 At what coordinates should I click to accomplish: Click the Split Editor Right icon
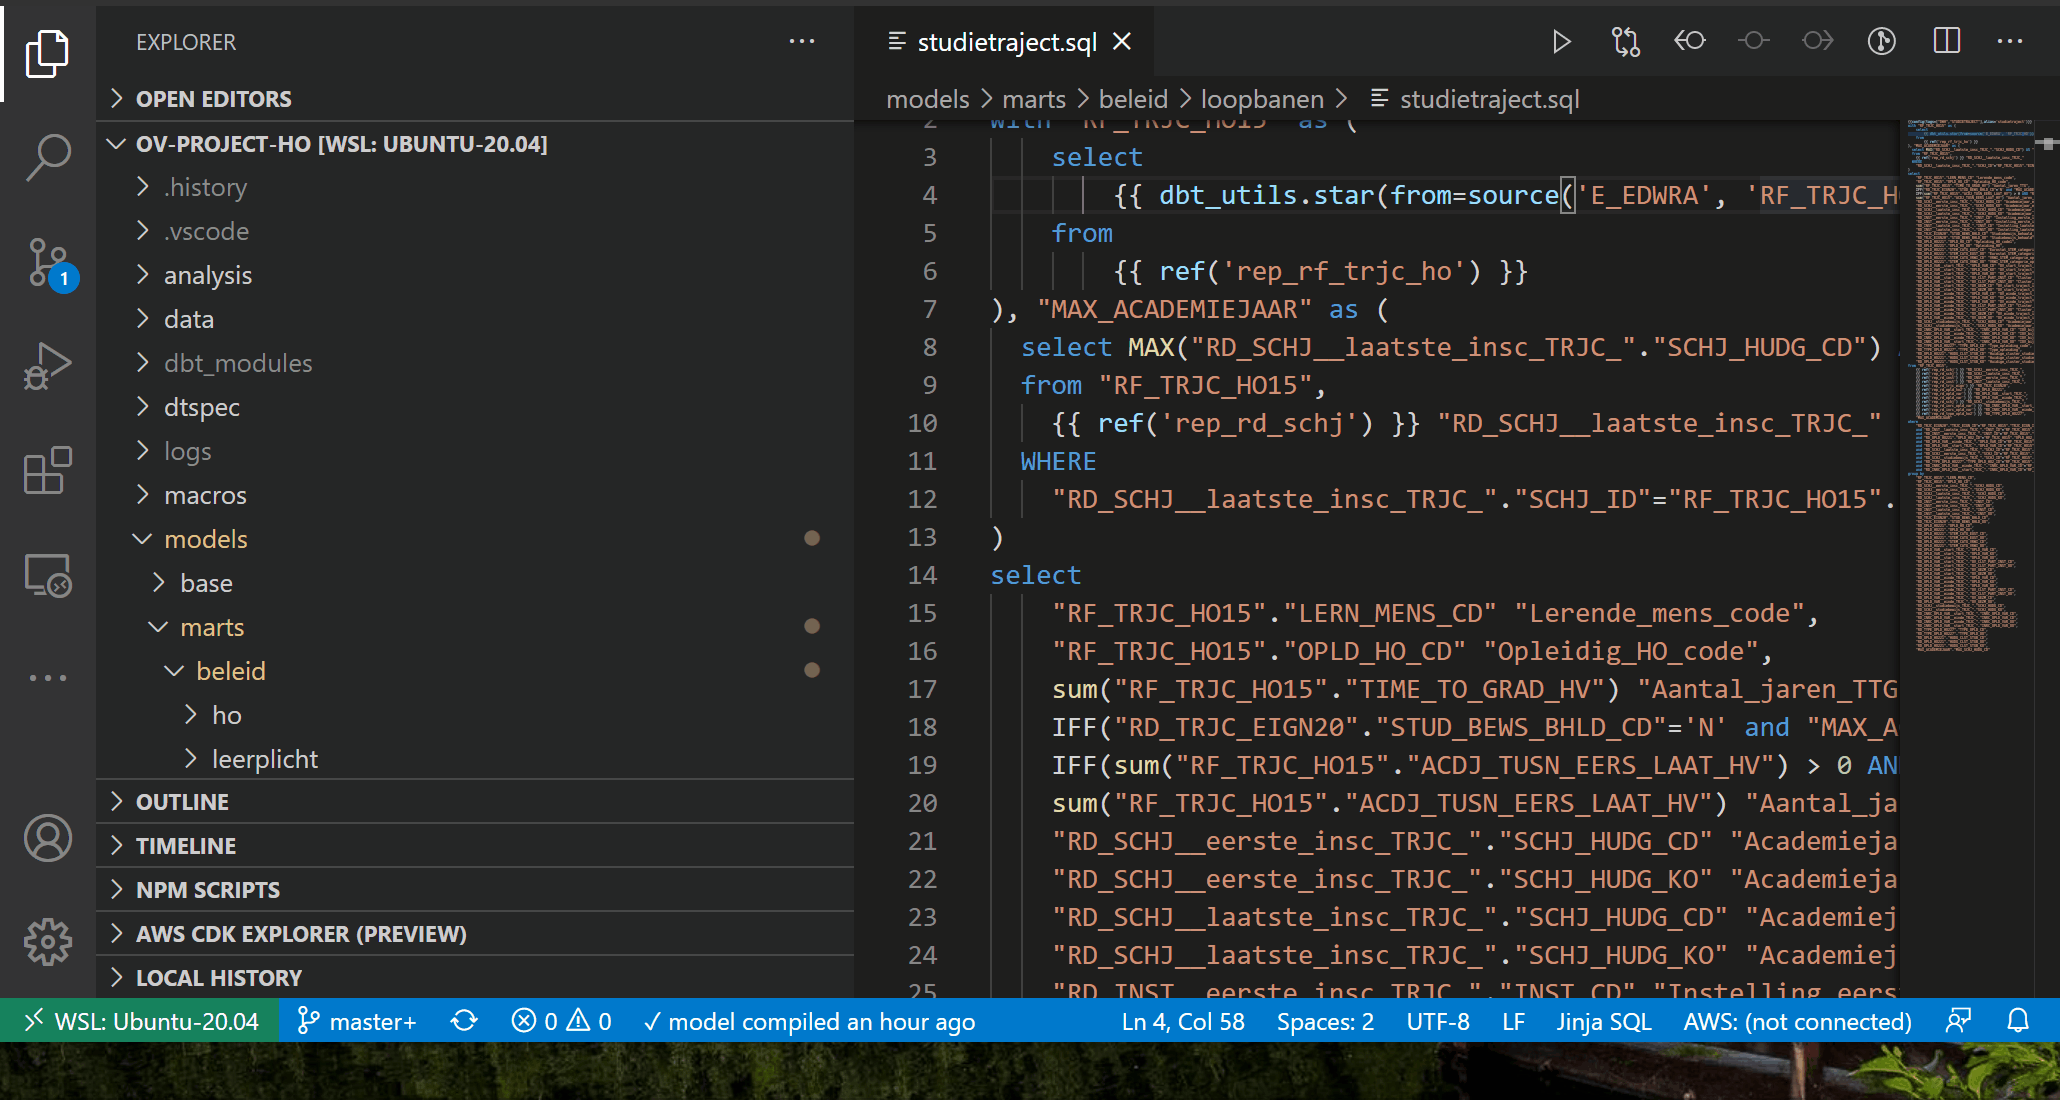(x=1946, y=42)
